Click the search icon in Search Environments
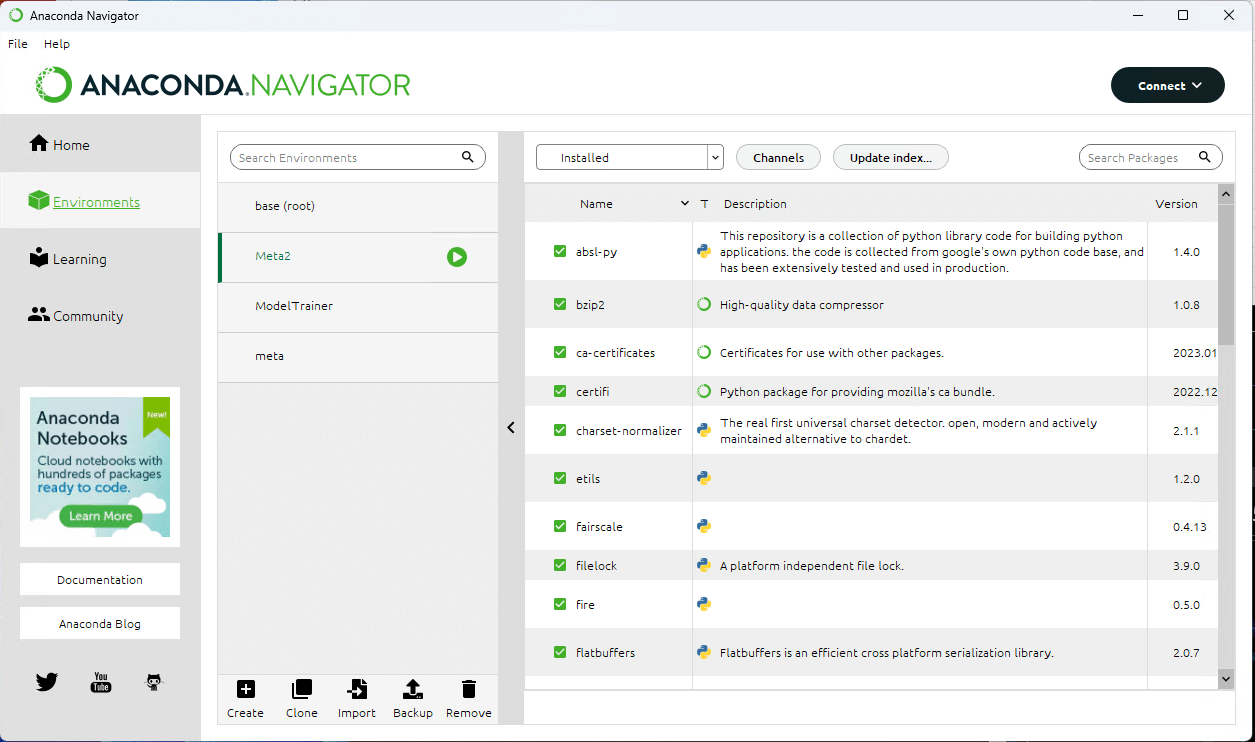Screen dimensions: 1255x742 [467, 157]
